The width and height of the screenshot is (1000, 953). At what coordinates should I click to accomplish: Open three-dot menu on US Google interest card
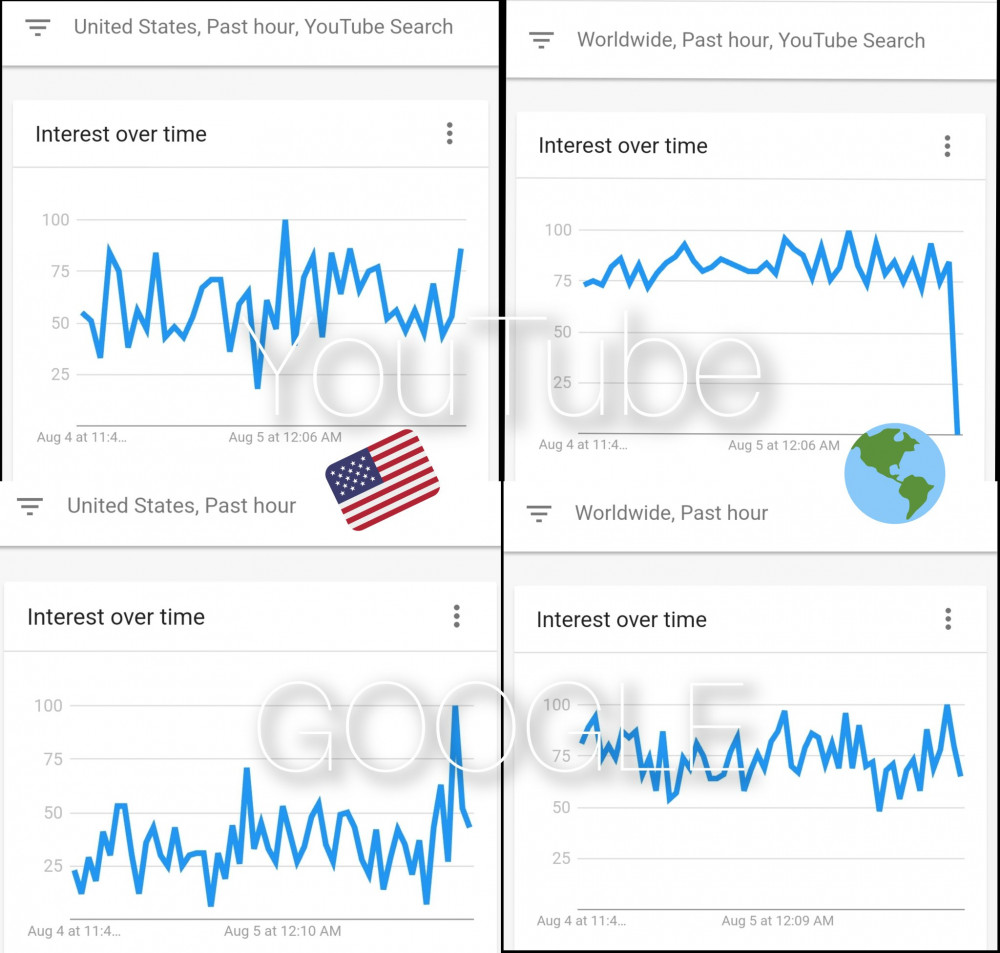[457, 616]
